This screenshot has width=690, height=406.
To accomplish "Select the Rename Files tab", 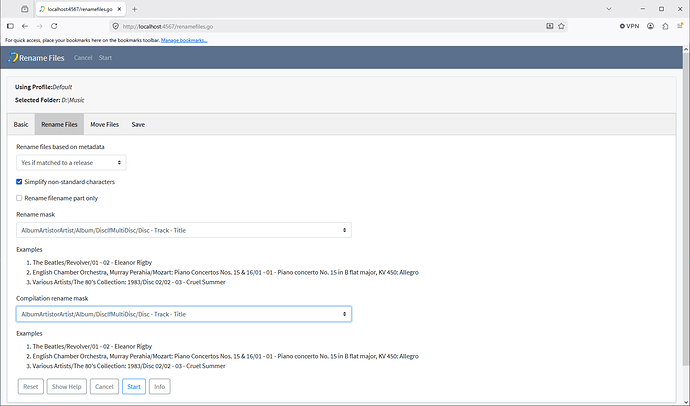I will [x=59, y=124].
